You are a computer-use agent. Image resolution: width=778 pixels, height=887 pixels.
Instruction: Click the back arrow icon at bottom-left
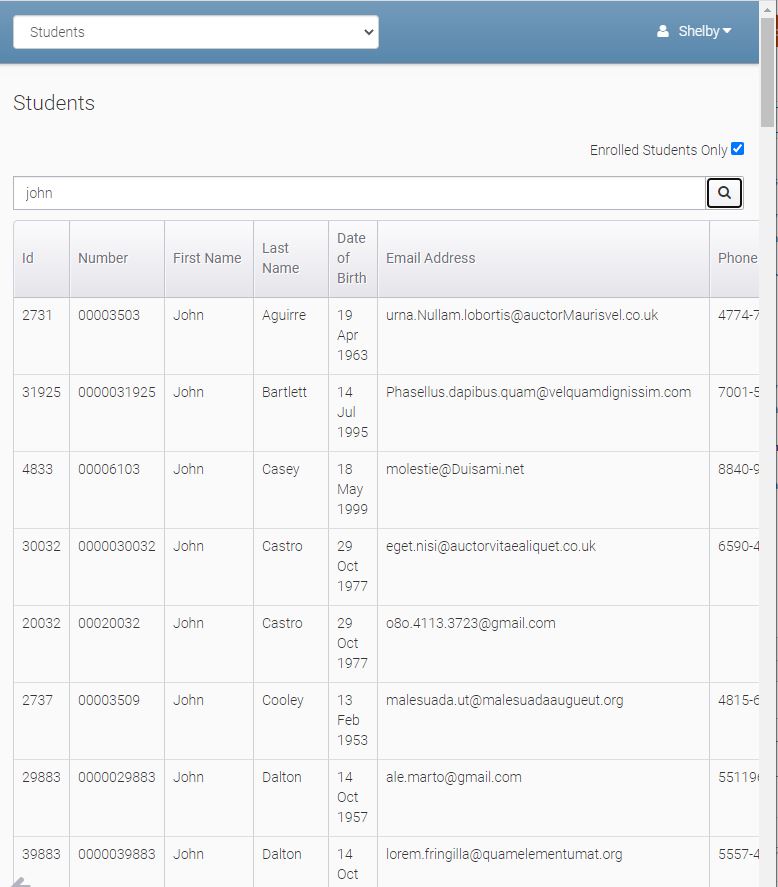coord(20,881)
